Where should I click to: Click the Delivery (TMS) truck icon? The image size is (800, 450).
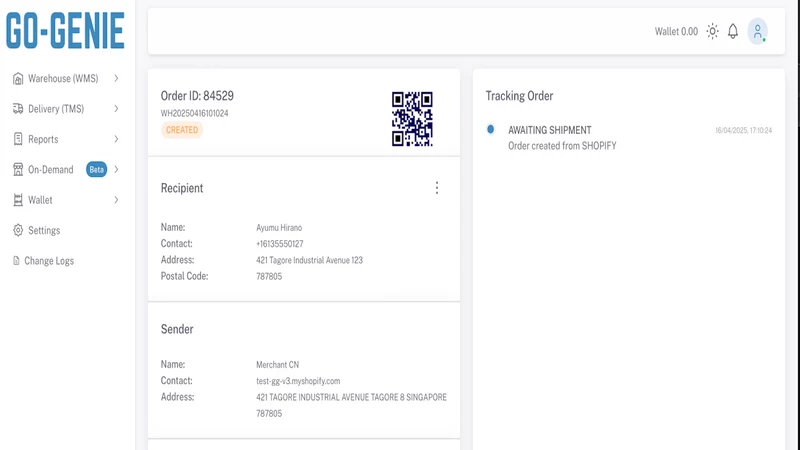point(18,109)
